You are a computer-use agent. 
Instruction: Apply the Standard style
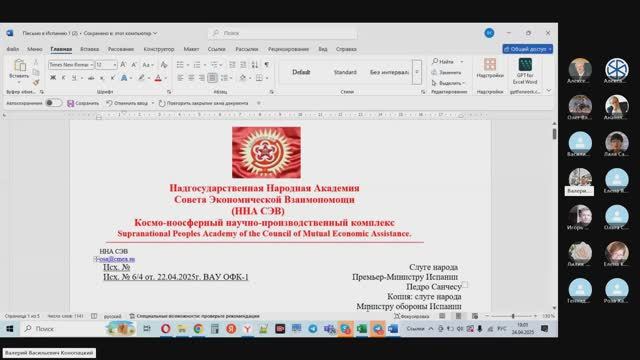pos(345,72)
